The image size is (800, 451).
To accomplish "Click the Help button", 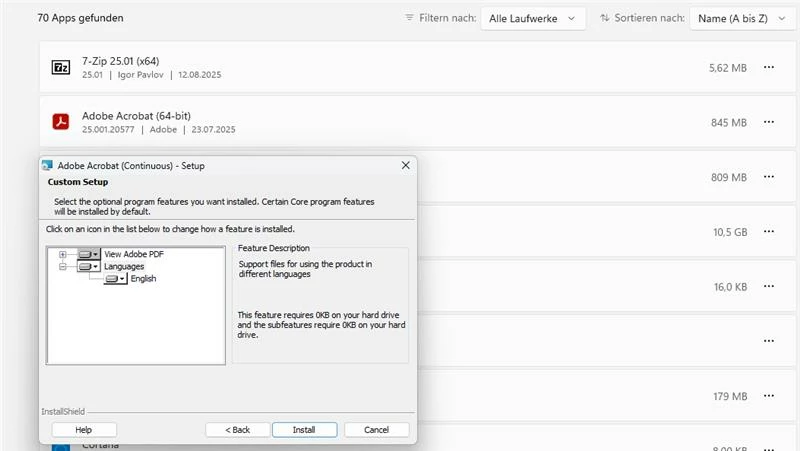I will (x=84, y=430).
